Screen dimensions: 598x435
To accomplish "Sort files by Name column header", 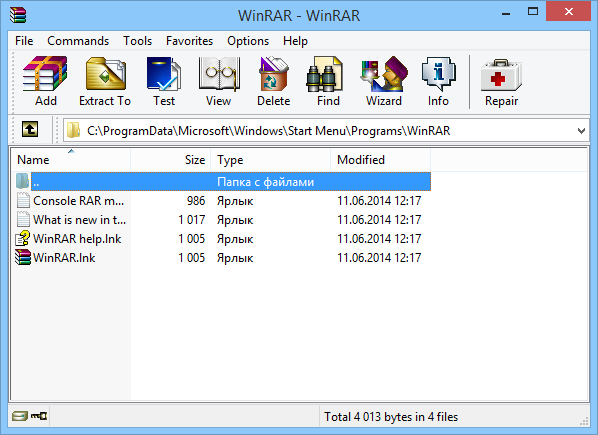I will (x=71, y=160).
